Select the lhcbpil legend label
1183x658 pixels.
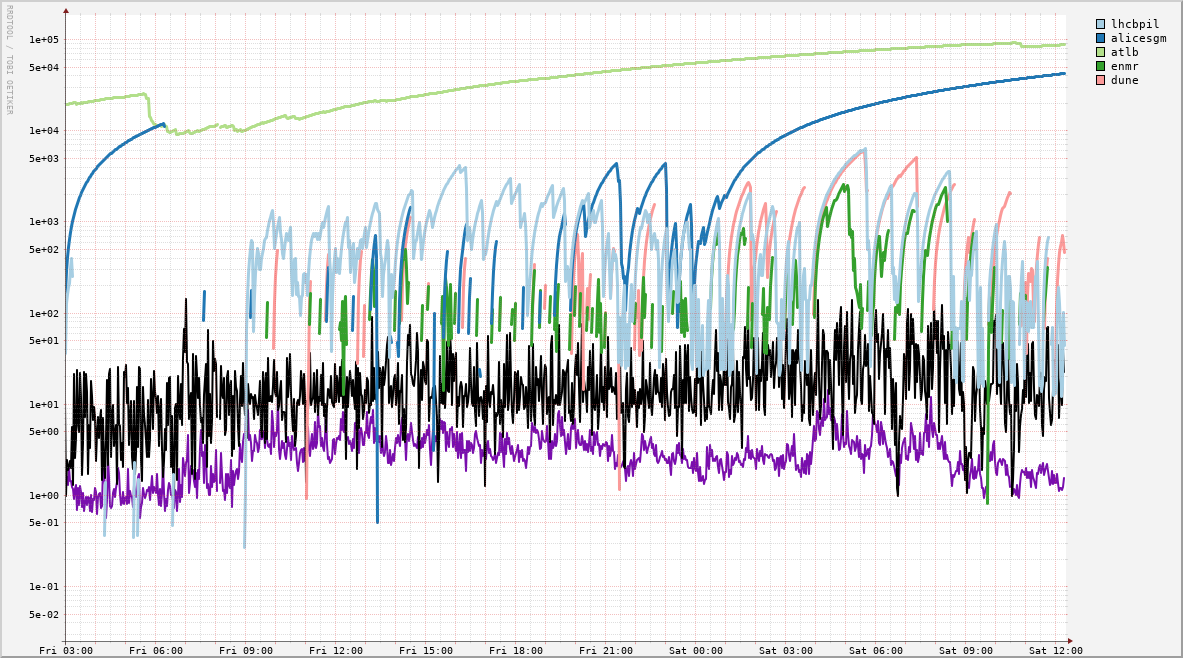1135,24
